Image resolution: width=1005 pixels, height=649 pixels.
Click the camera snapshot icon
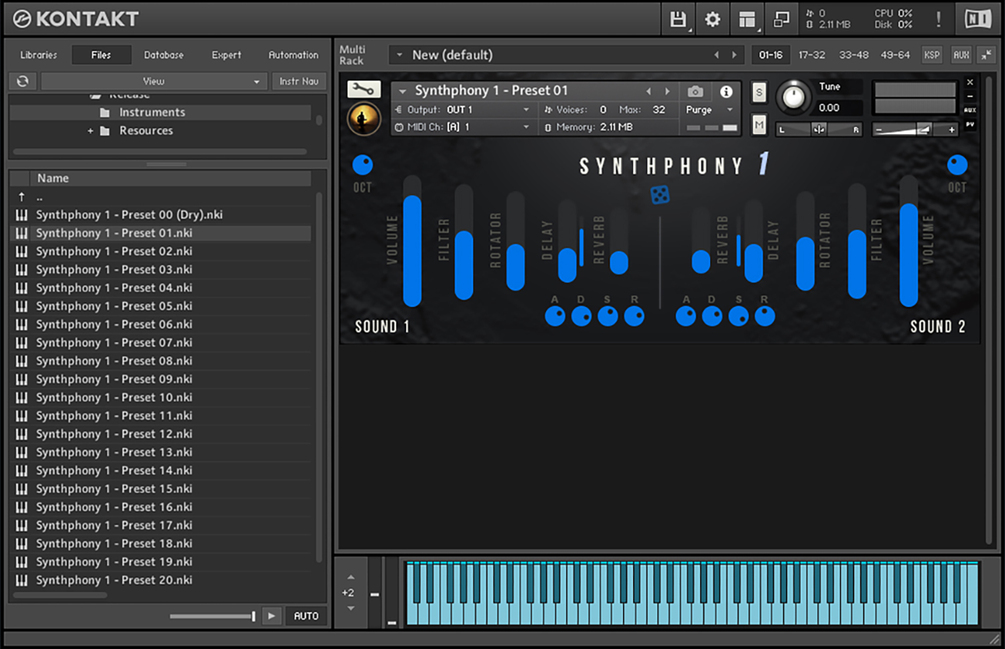[x=695, y=92]
